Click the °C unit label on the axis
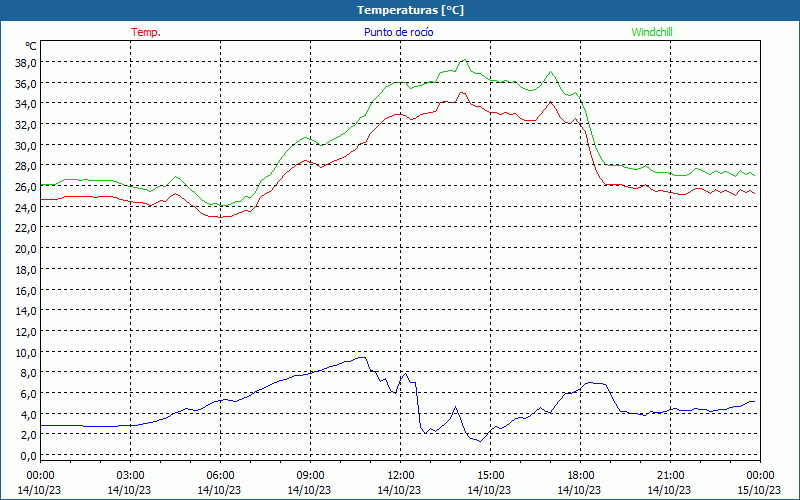 click(31, 46)
